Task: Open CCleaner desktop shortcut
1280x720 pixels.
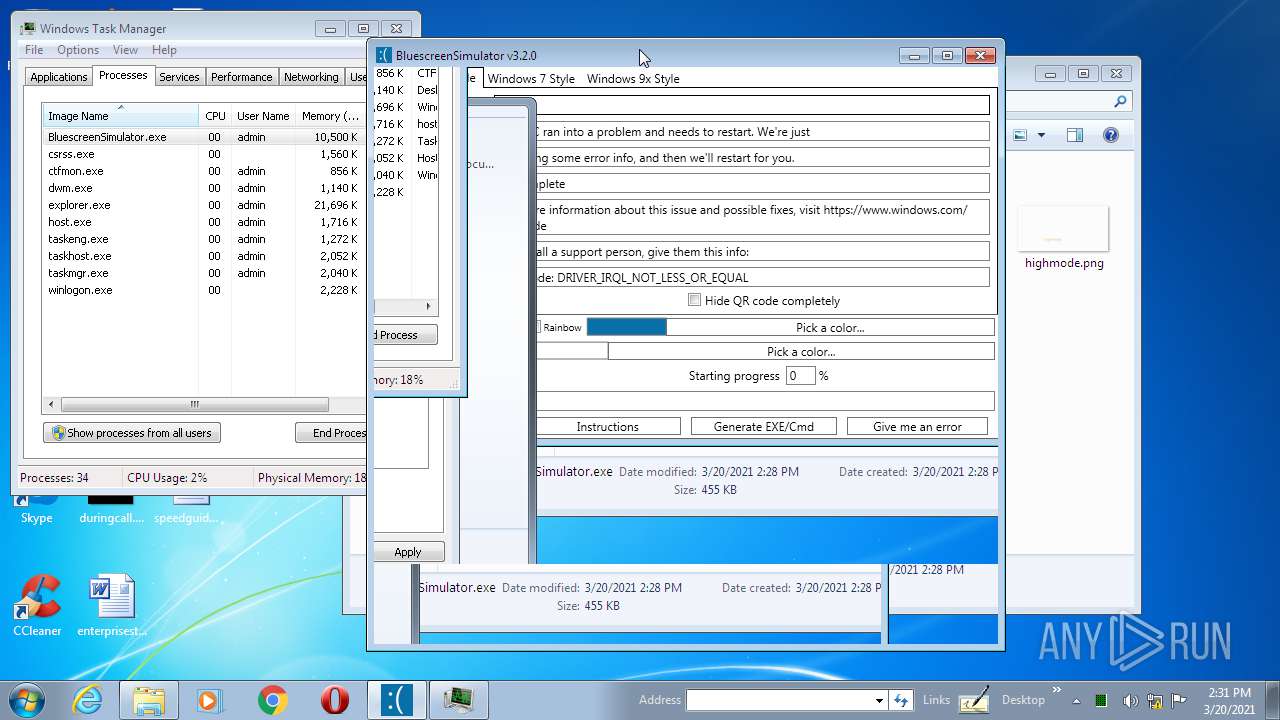Action: [37, 605]
